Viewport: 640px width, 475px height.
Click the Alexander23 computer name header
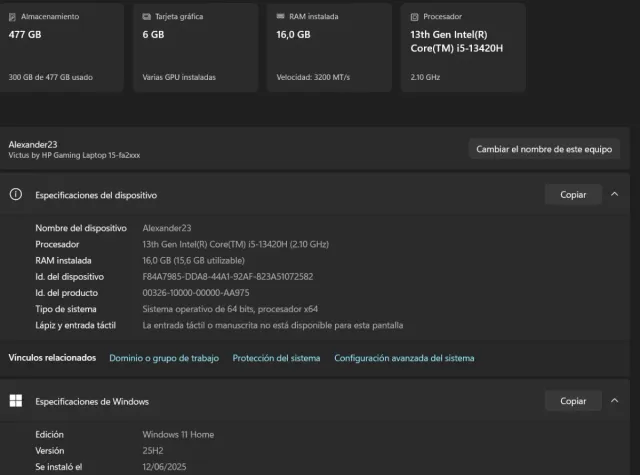(33, 144)
